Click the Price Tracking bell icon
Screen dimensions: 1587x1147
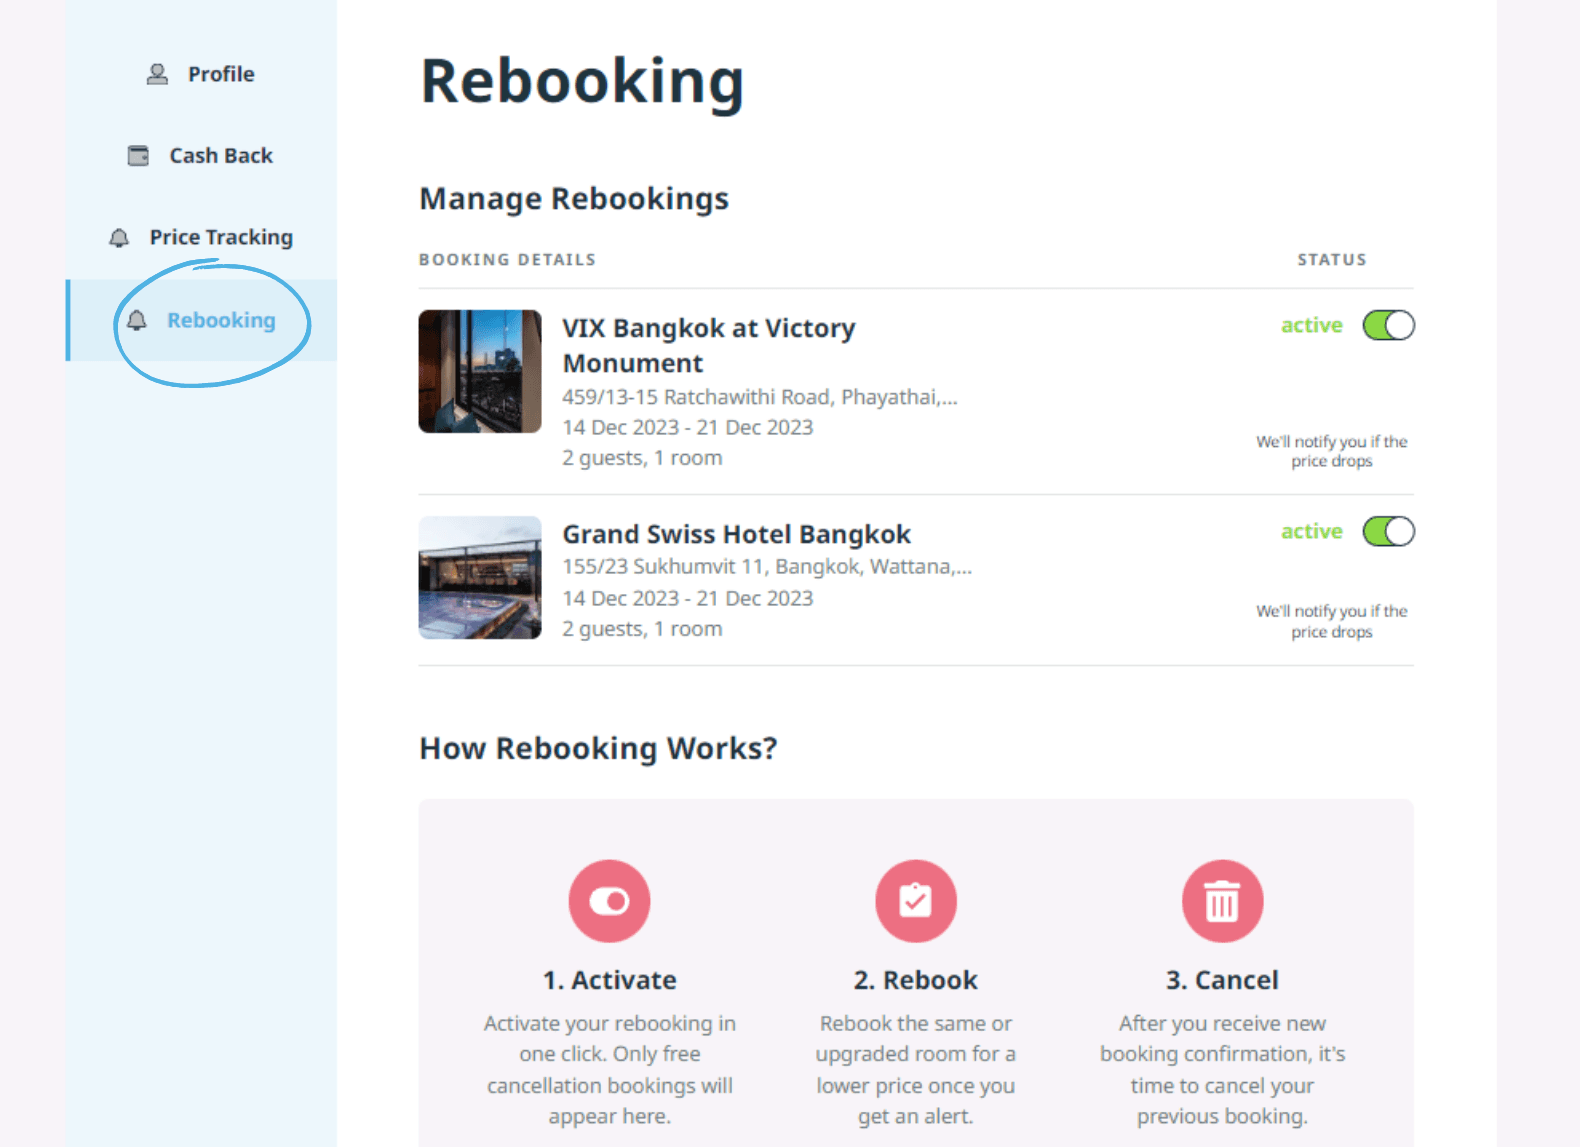click(119, 238)
